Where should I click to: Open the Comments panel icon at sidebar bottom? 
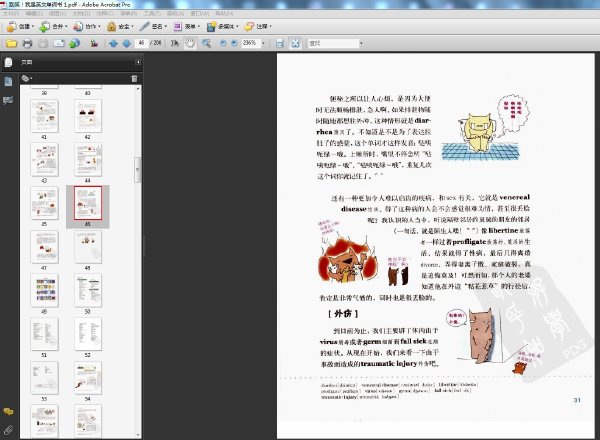[8, 412]
